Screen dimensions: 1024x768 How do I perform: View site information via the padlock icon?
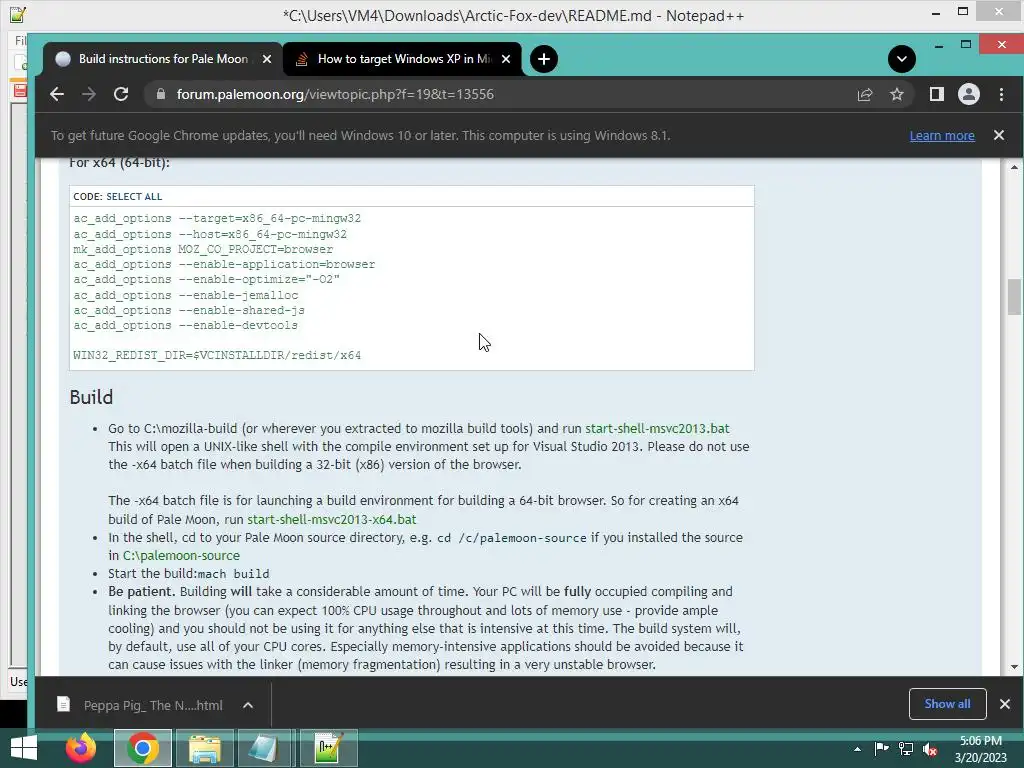[161, 94]
